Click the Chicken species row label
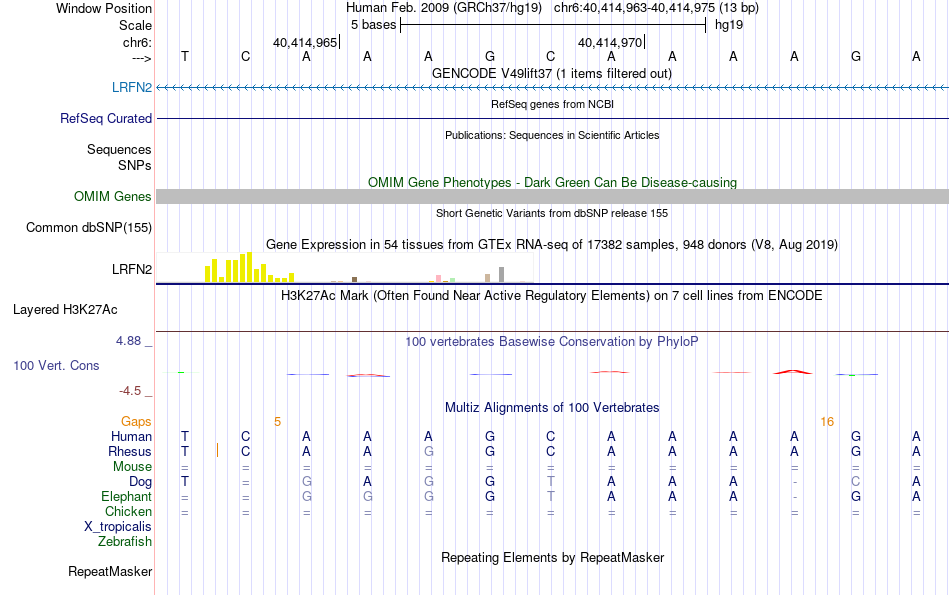The height and width of the screenshot is (595, 950). (x=128, y=511)
